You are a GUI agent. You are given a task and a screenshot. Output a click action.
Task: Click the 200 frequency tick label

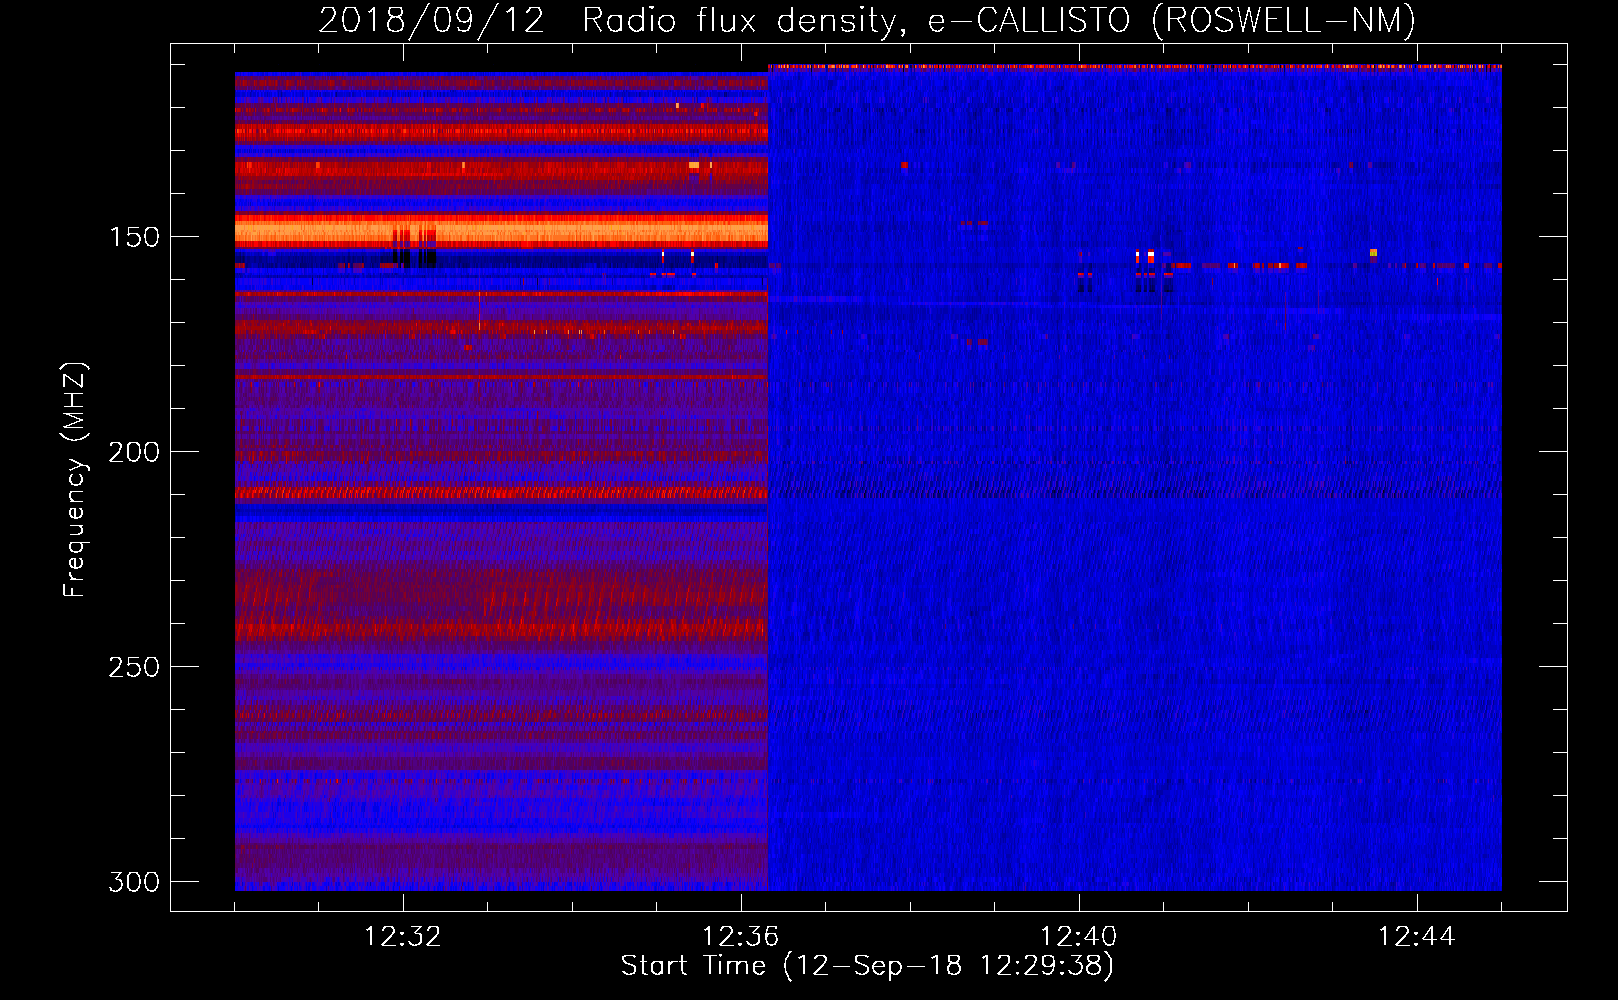pyautogui.click(x=134, y=452)
